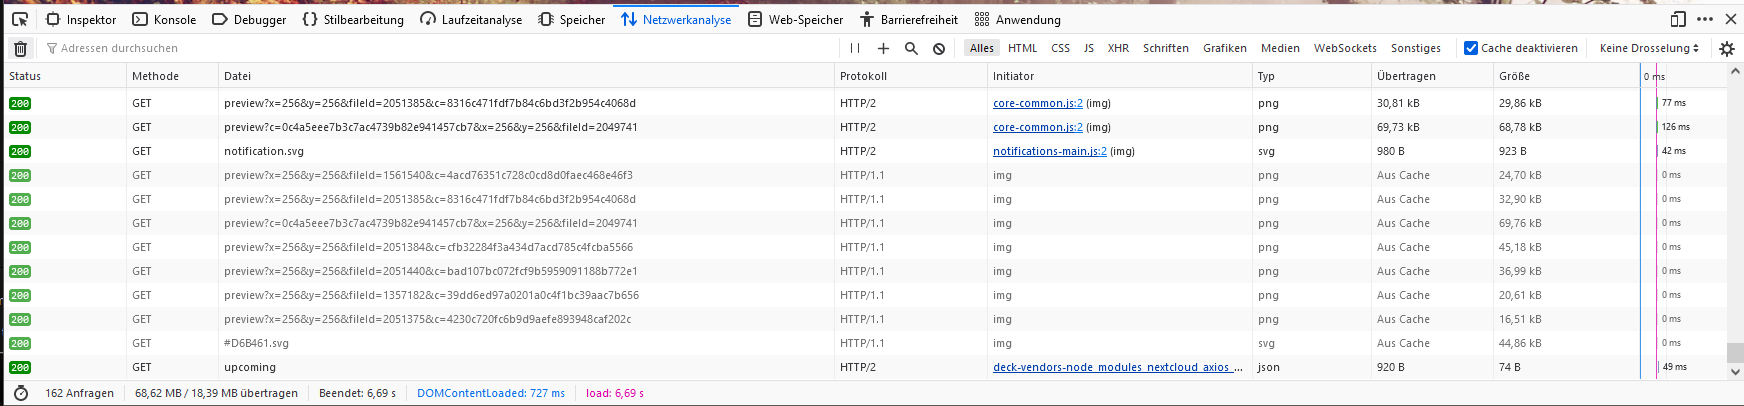The width and height of the screenshot is (1744, 406).
Task: Click the stopwatch performance analysis icon
Action: [21, 393]
